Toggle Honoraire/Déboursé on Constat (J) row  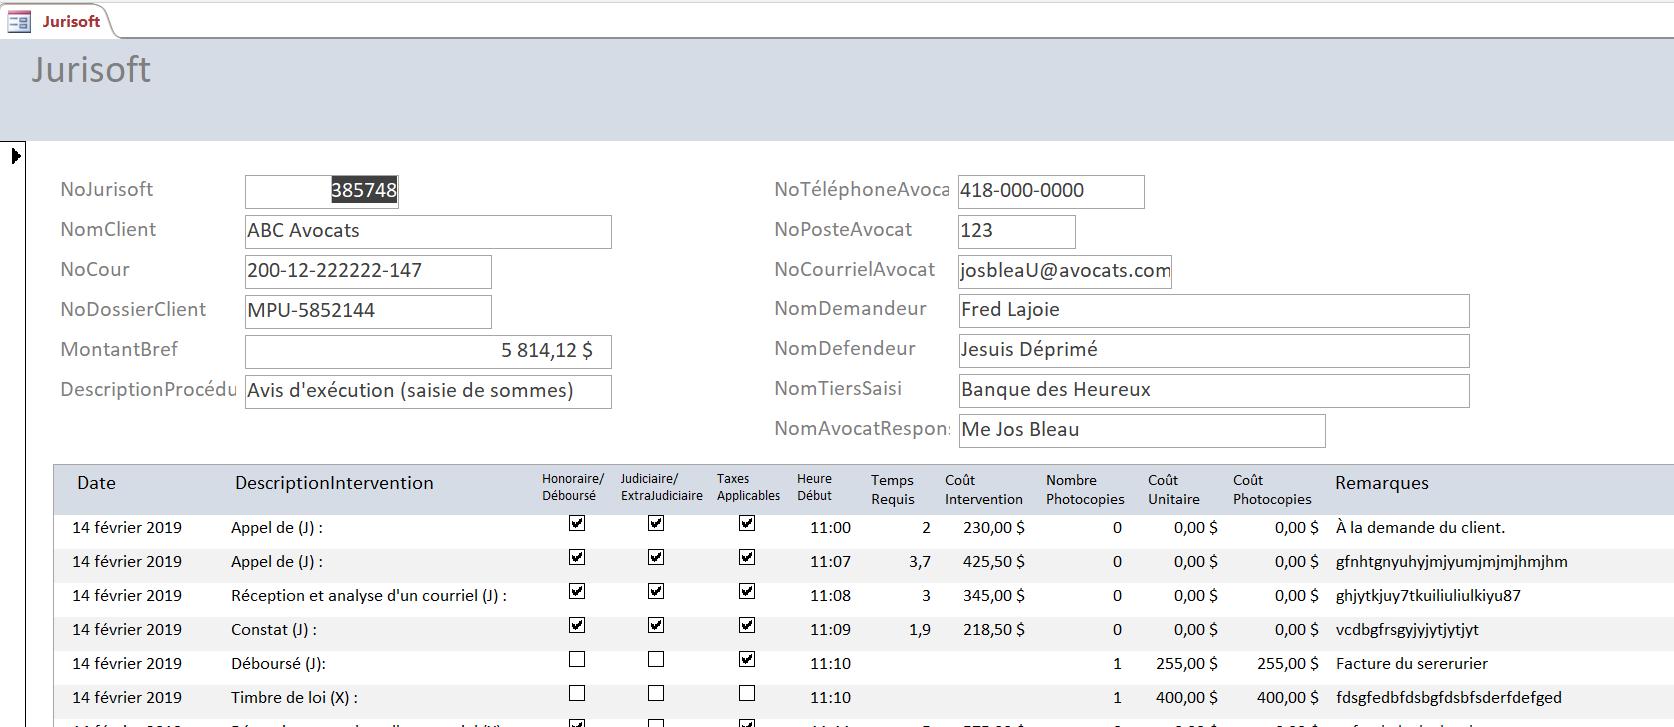tap(577, 625)
